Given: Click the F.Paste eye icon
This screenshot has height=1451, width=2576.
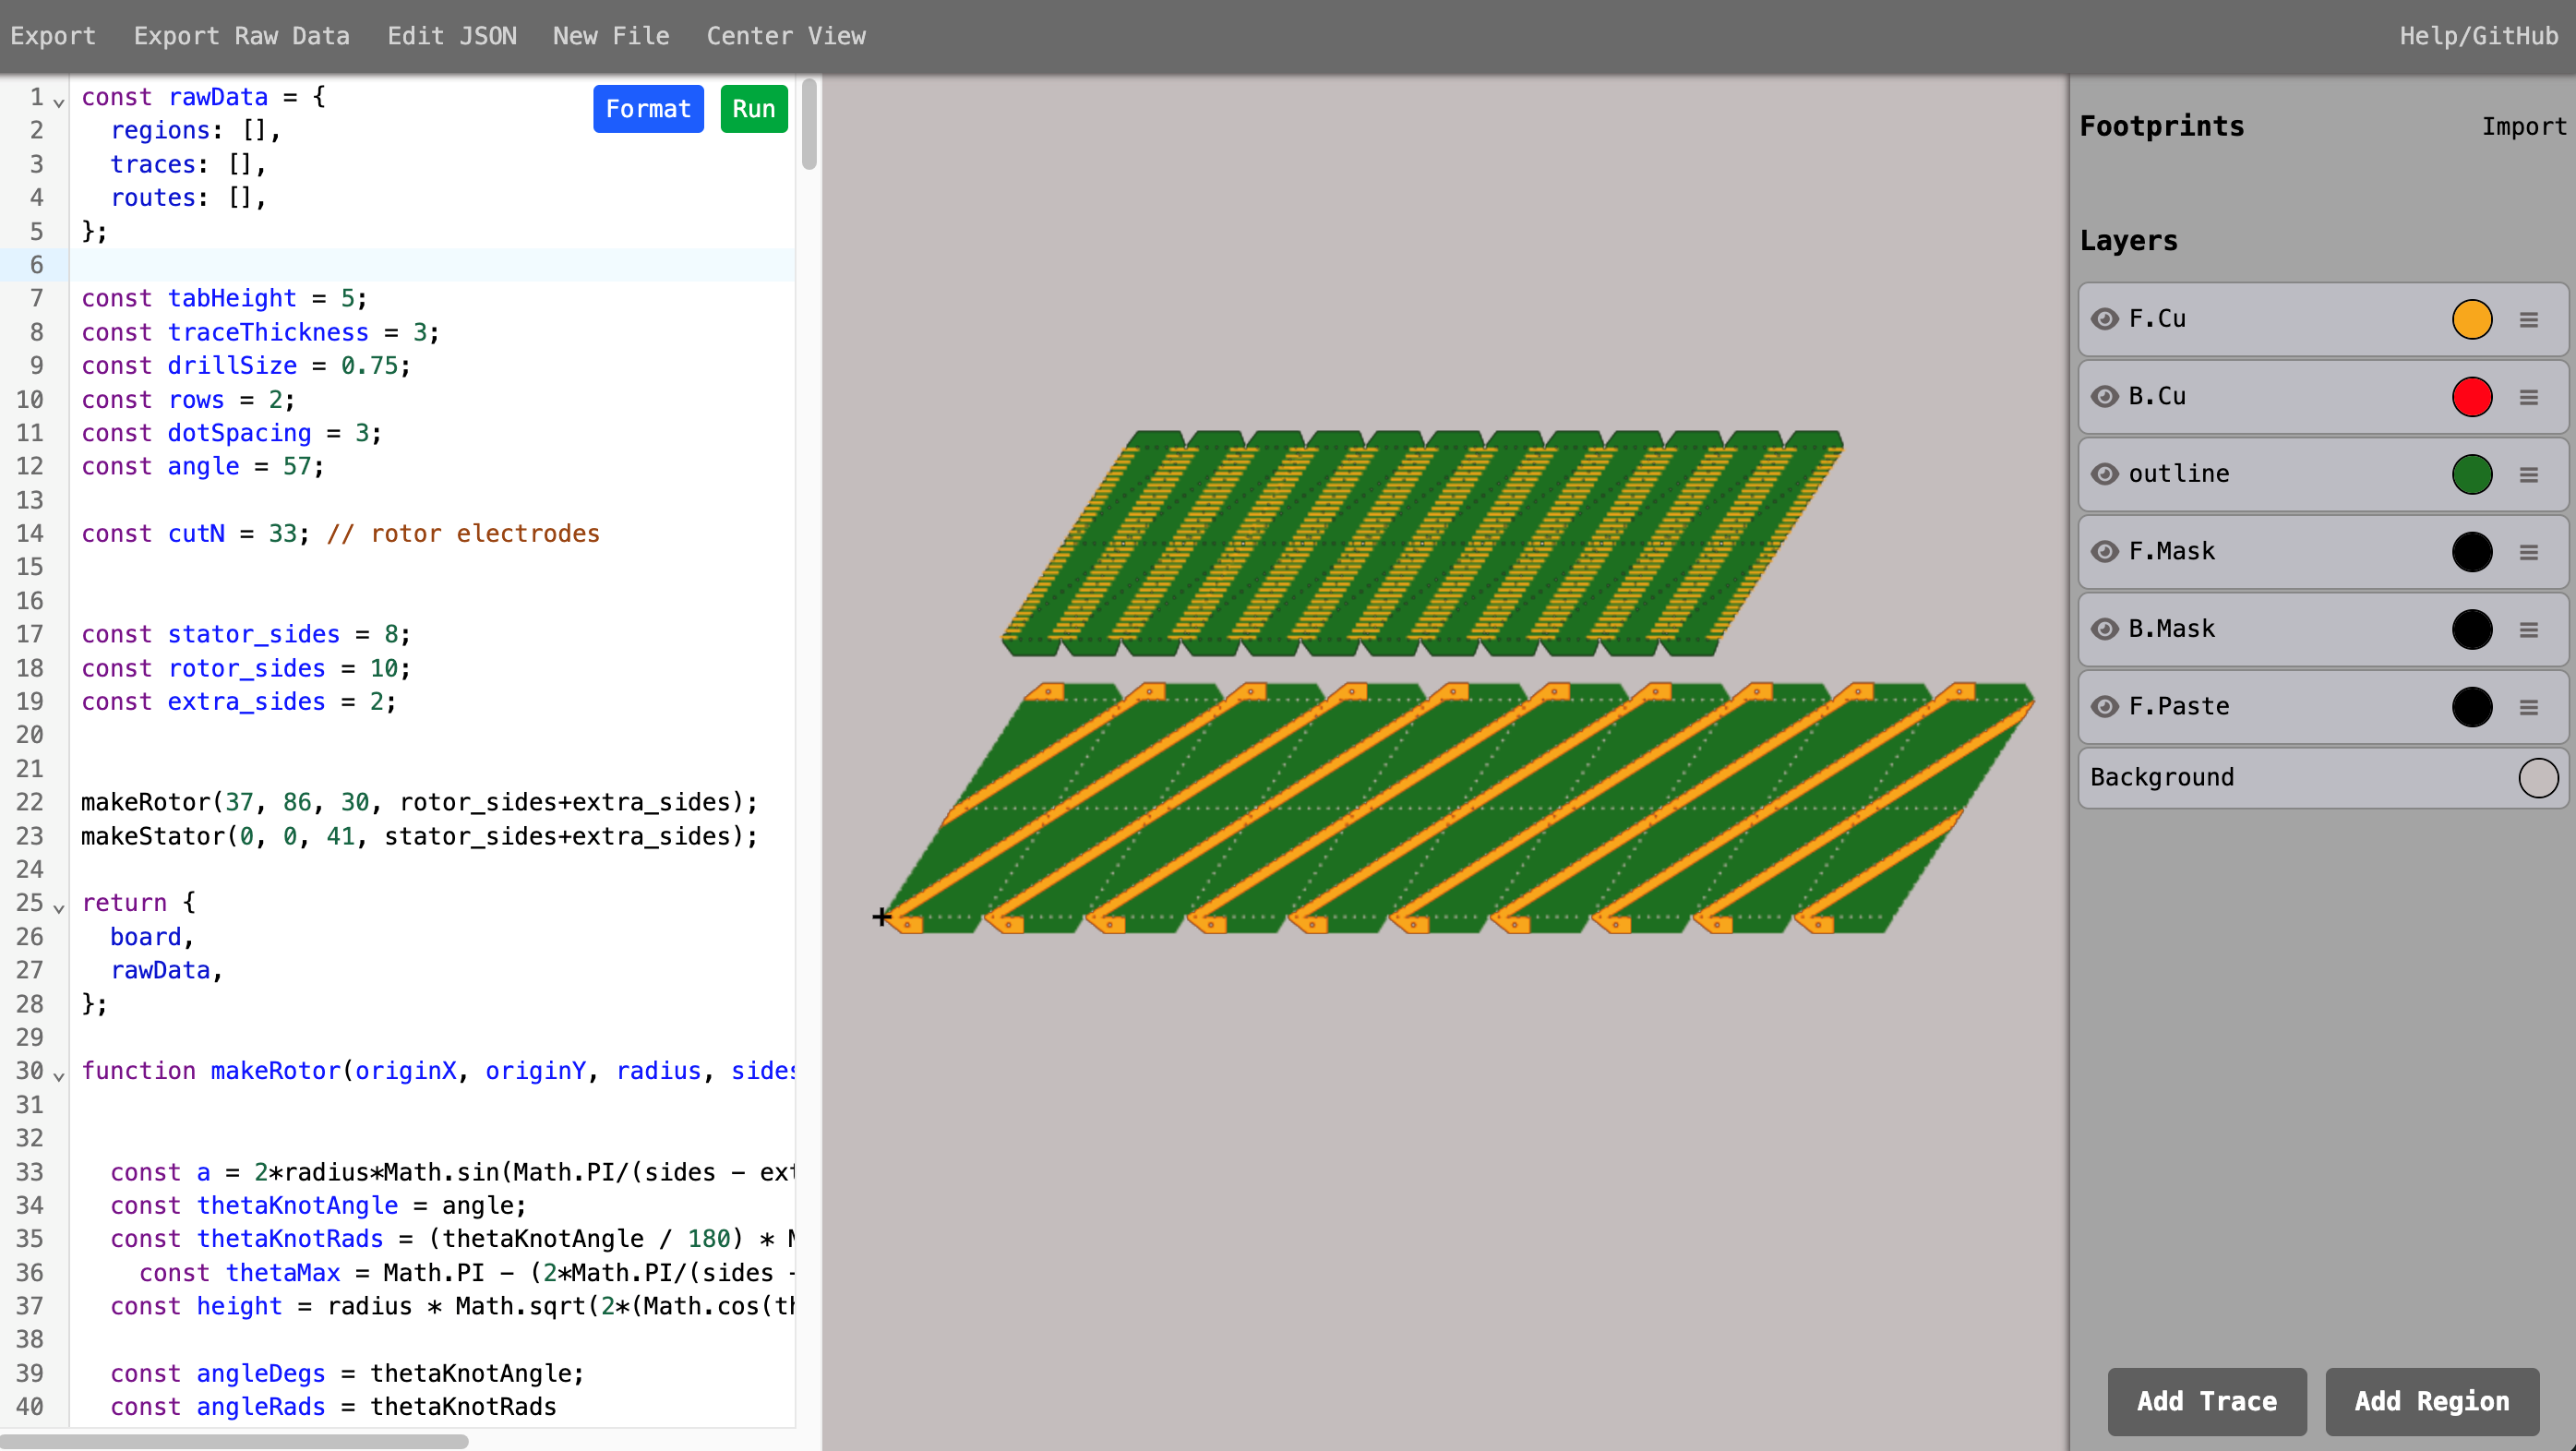Looking at the screenshot, I should tap(2107, 707).
